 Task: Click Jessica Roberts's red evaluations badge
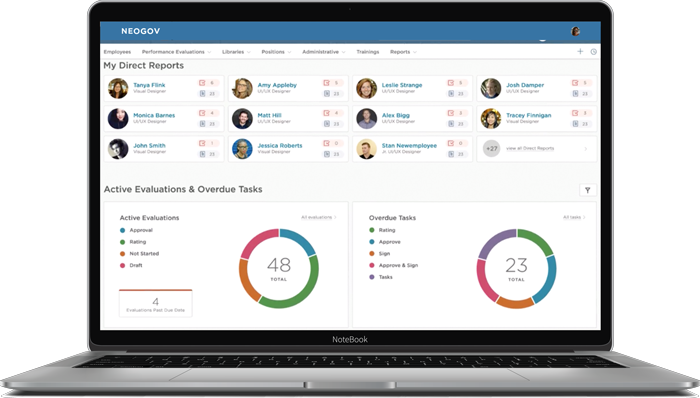click(x=333, y=143)
